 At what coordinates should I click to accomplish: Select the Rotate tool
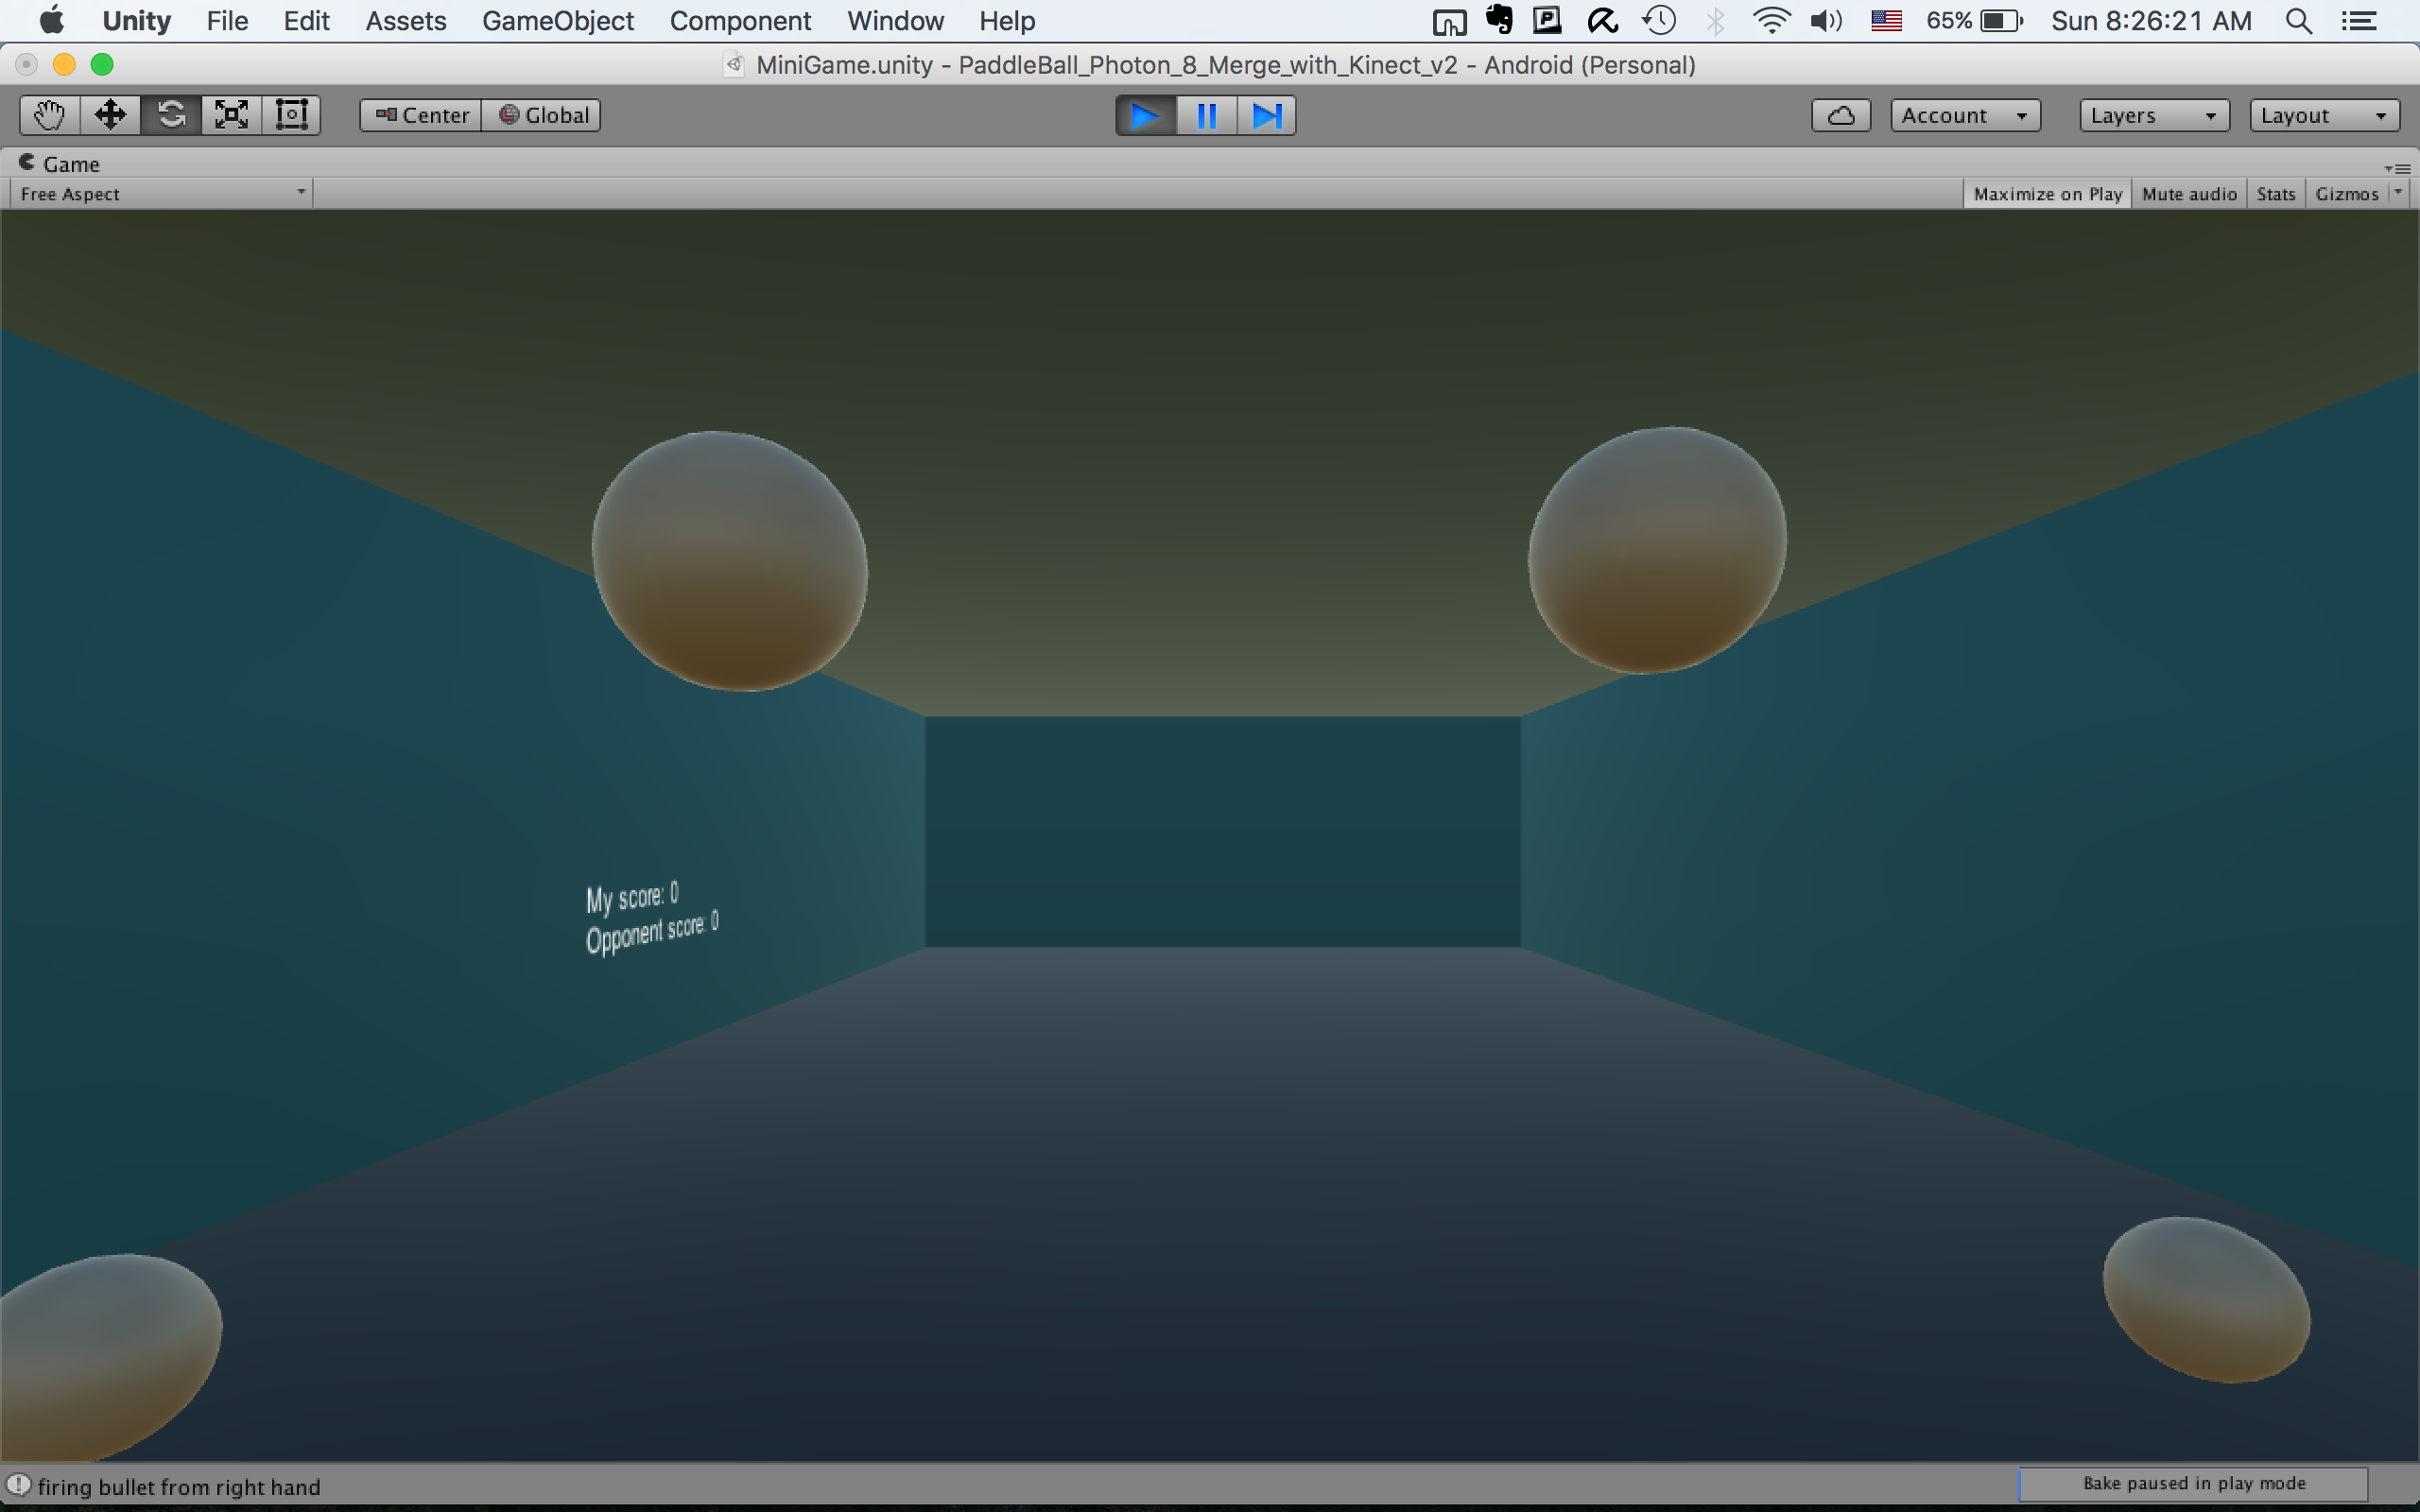coord(171,115)
